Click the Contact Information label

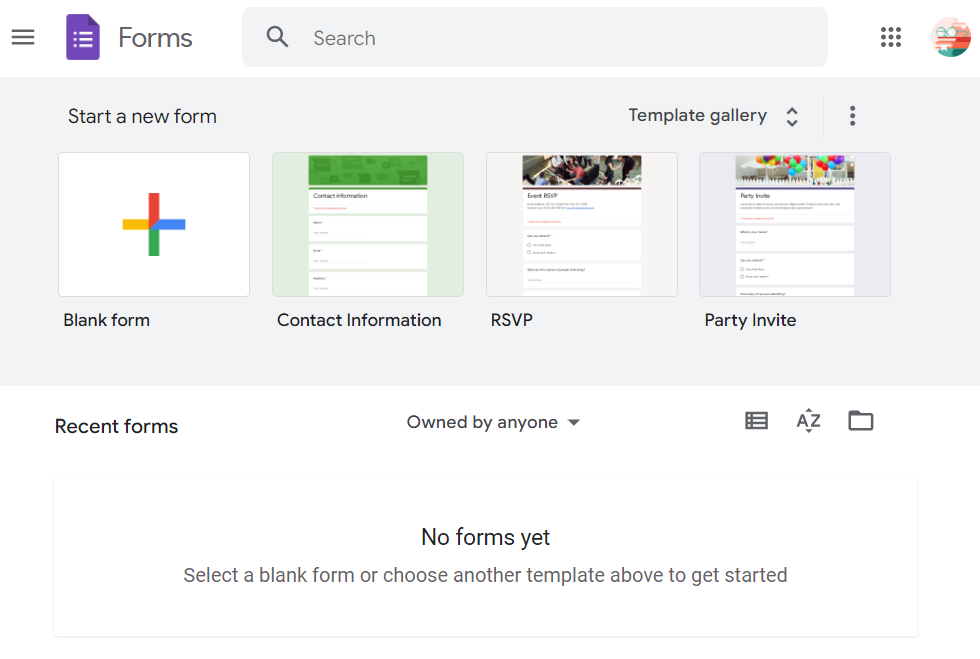[x=359, y=320]
